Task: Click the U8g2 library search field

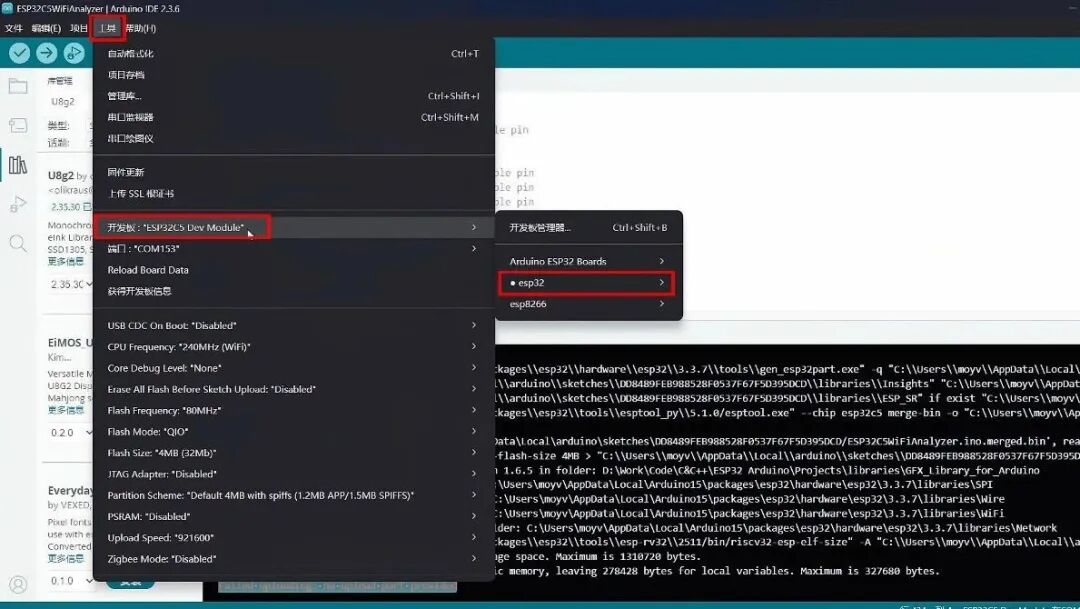Action: tap(69, 102)
